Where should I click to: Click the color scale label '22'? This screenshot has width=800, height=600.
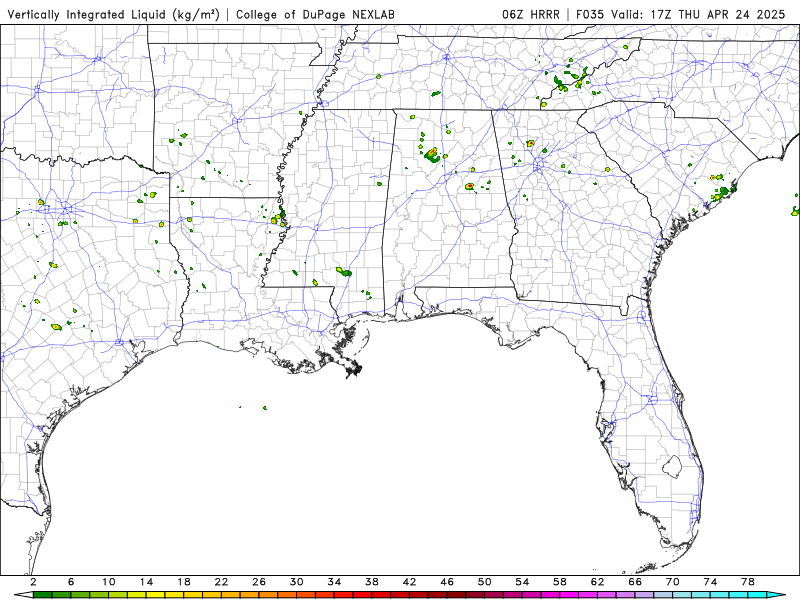(221, 582)
